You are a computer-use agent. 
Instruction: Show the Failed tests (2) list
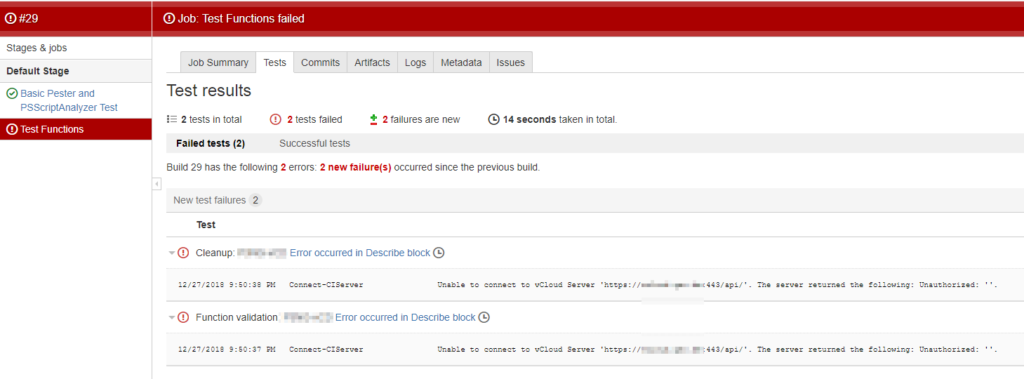click(210, 144)
